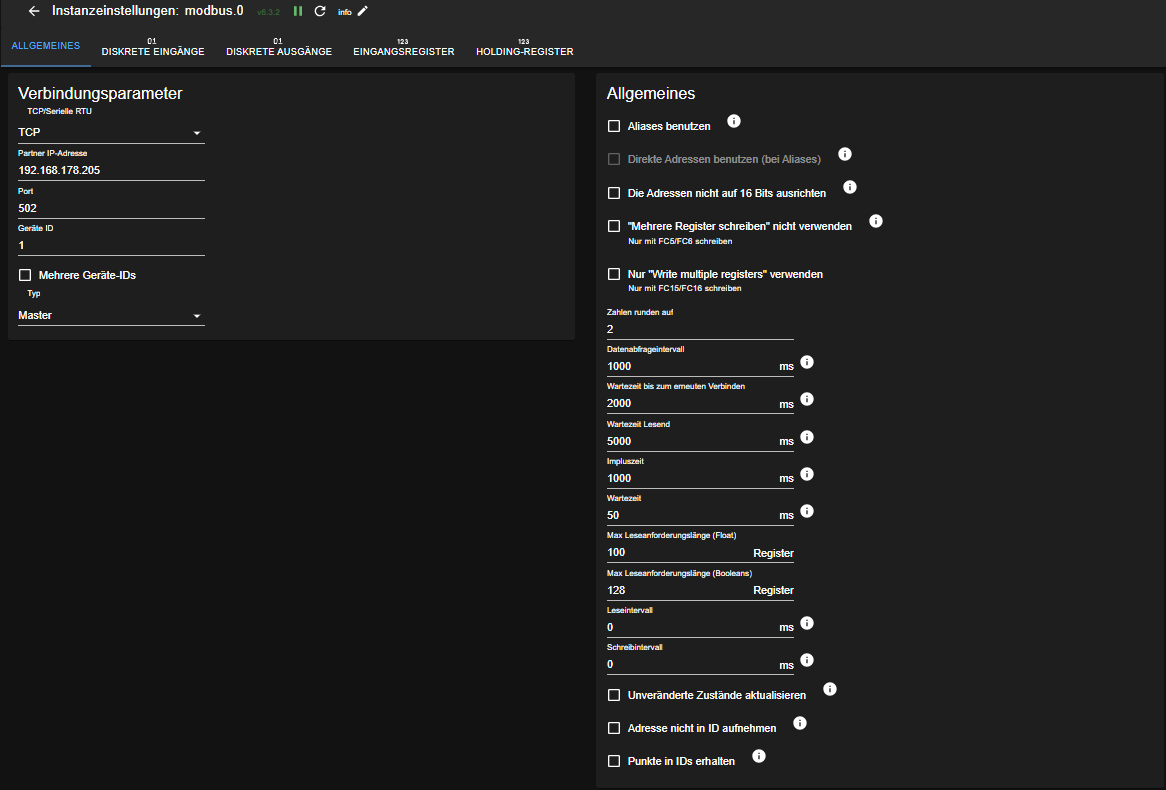The image size is (1166, 790).
Task: Edit instance info with pencil icon
Action: [363, 11]
